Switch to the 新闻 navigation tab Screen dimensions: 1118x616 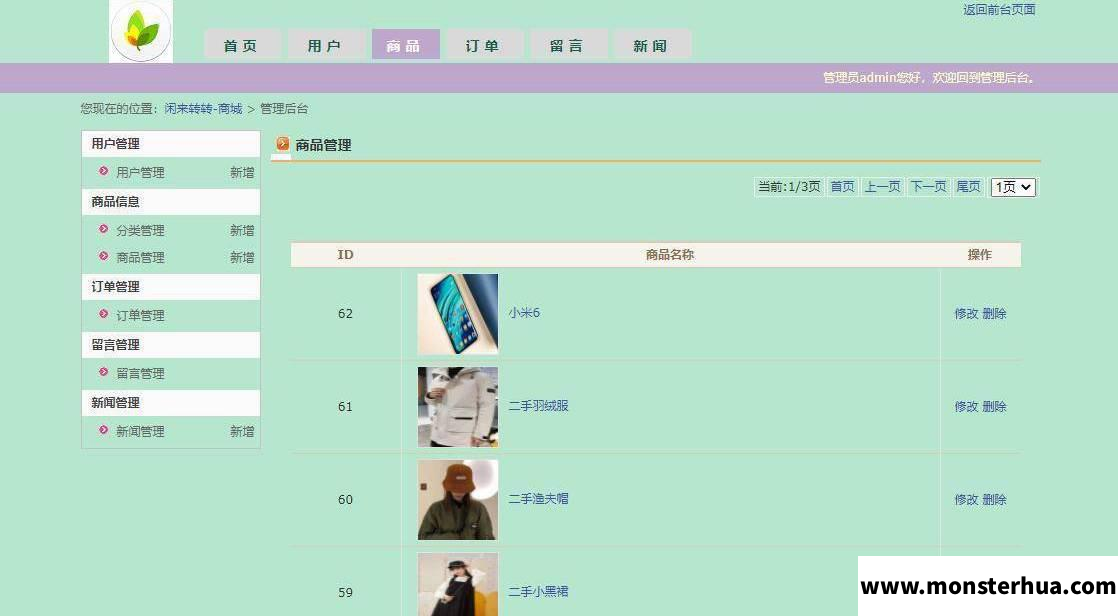click(650, 44)
